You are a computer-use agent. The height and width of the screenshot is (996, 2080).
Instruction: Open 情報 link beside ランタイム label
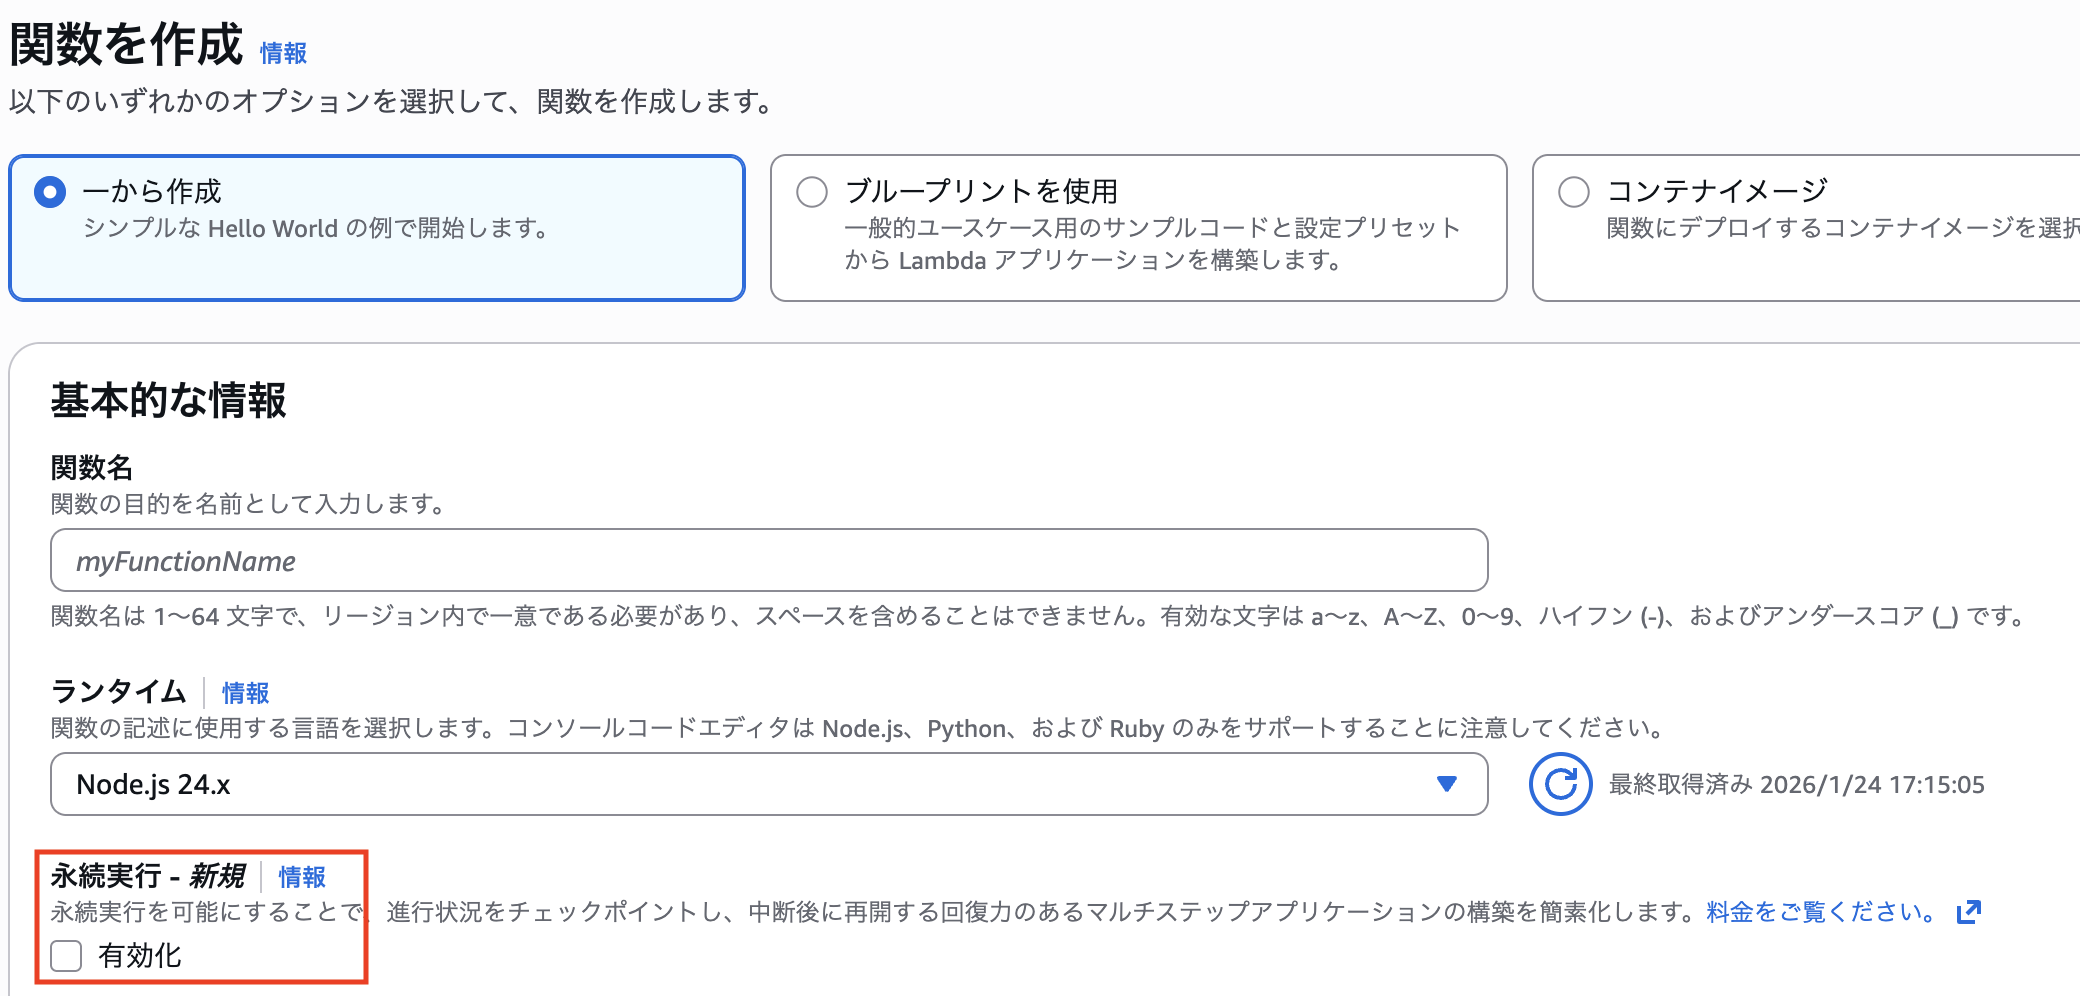click(245, 693)
